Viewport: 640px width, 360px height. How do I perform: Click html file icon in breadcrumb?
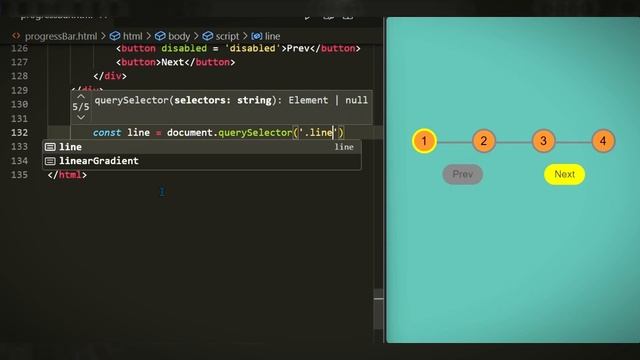click(x=16, y=36)
